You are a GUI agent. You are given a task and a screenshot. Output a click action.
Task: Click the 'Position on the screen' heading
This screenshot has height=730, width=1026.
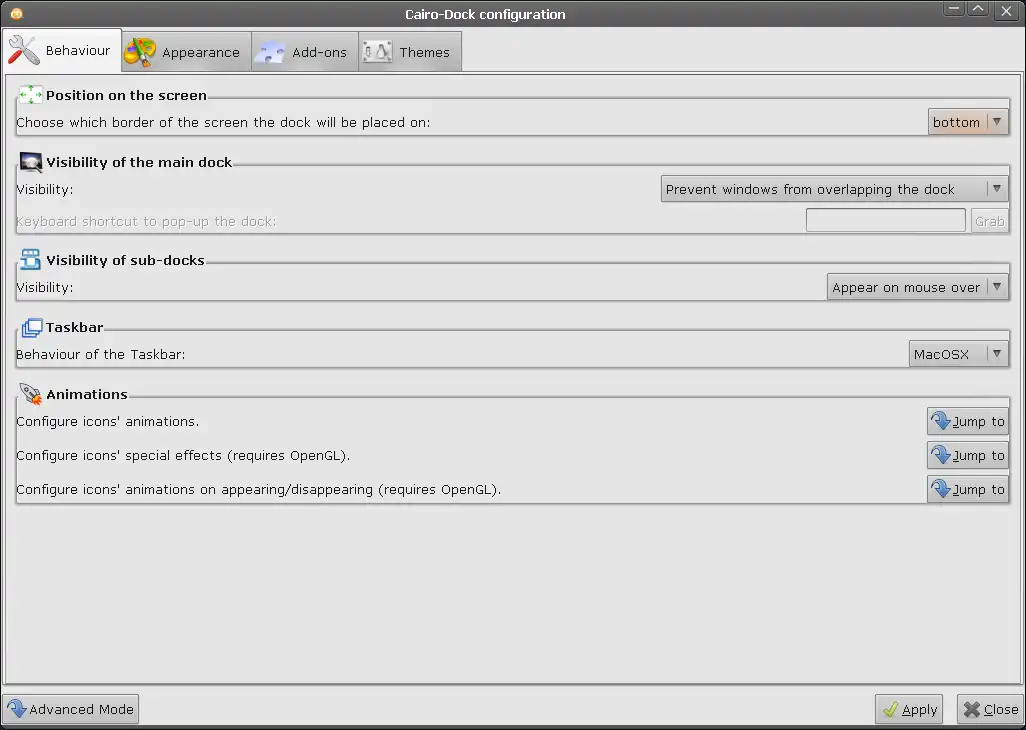pos(126,96)
